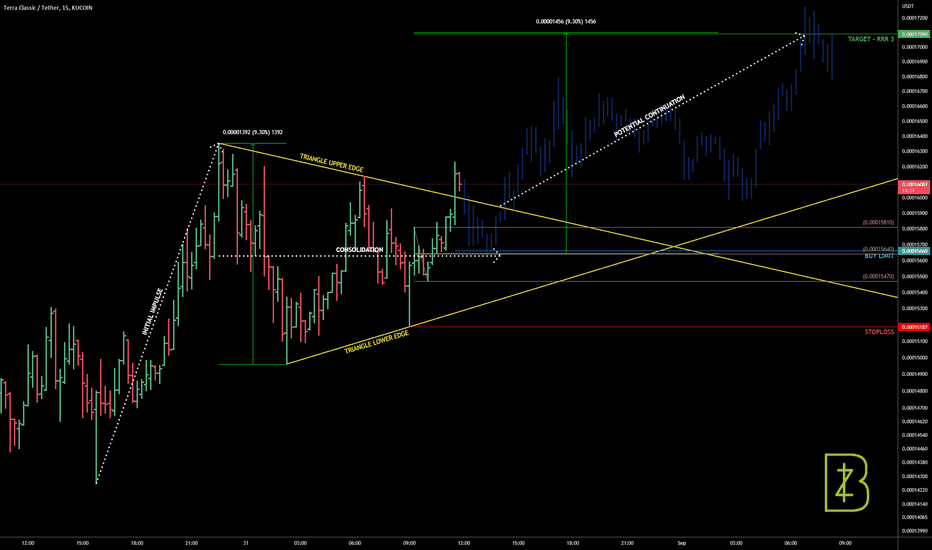Click the 0.00001456 (9.30%) measurement label

click(566, 21)
